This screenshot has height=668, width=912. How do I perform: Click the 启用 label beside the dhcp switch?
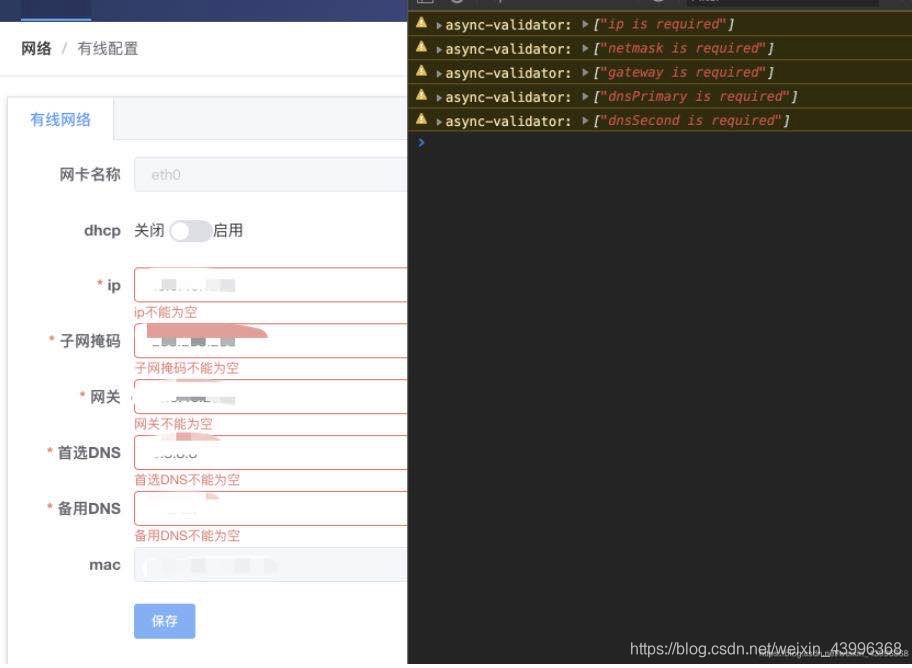(228, 230)
